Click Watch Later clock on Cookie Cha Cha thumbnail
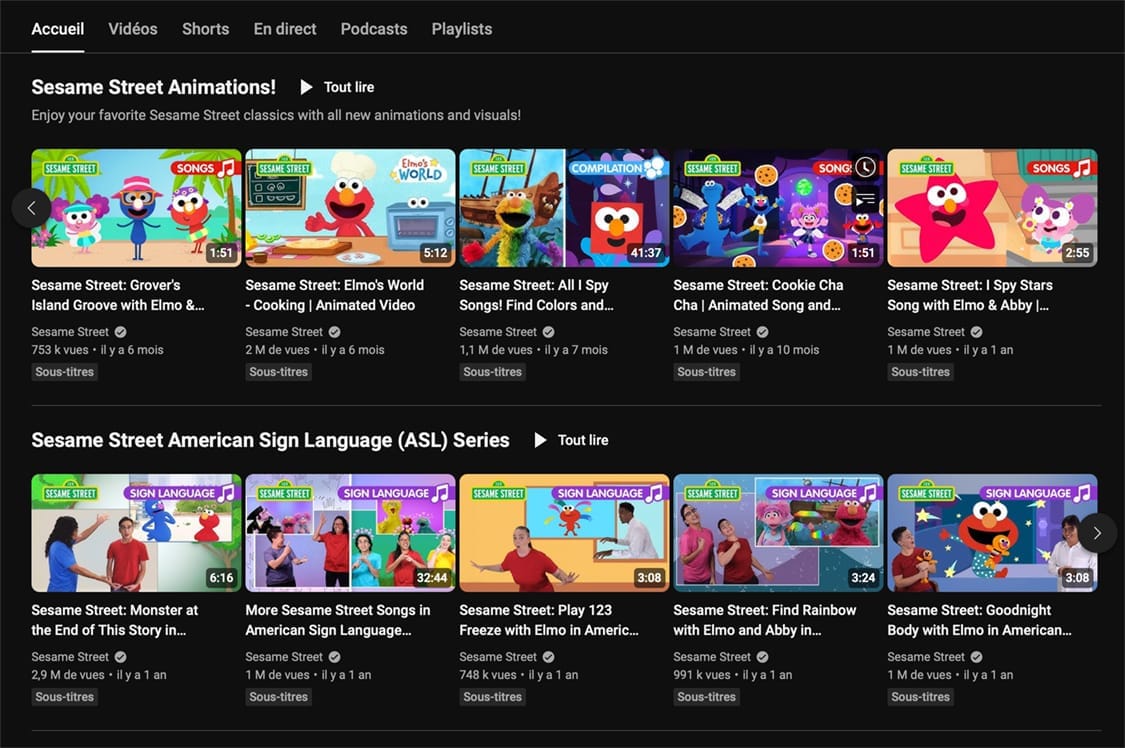This screenshot has height=748, width=1125. 865,167
